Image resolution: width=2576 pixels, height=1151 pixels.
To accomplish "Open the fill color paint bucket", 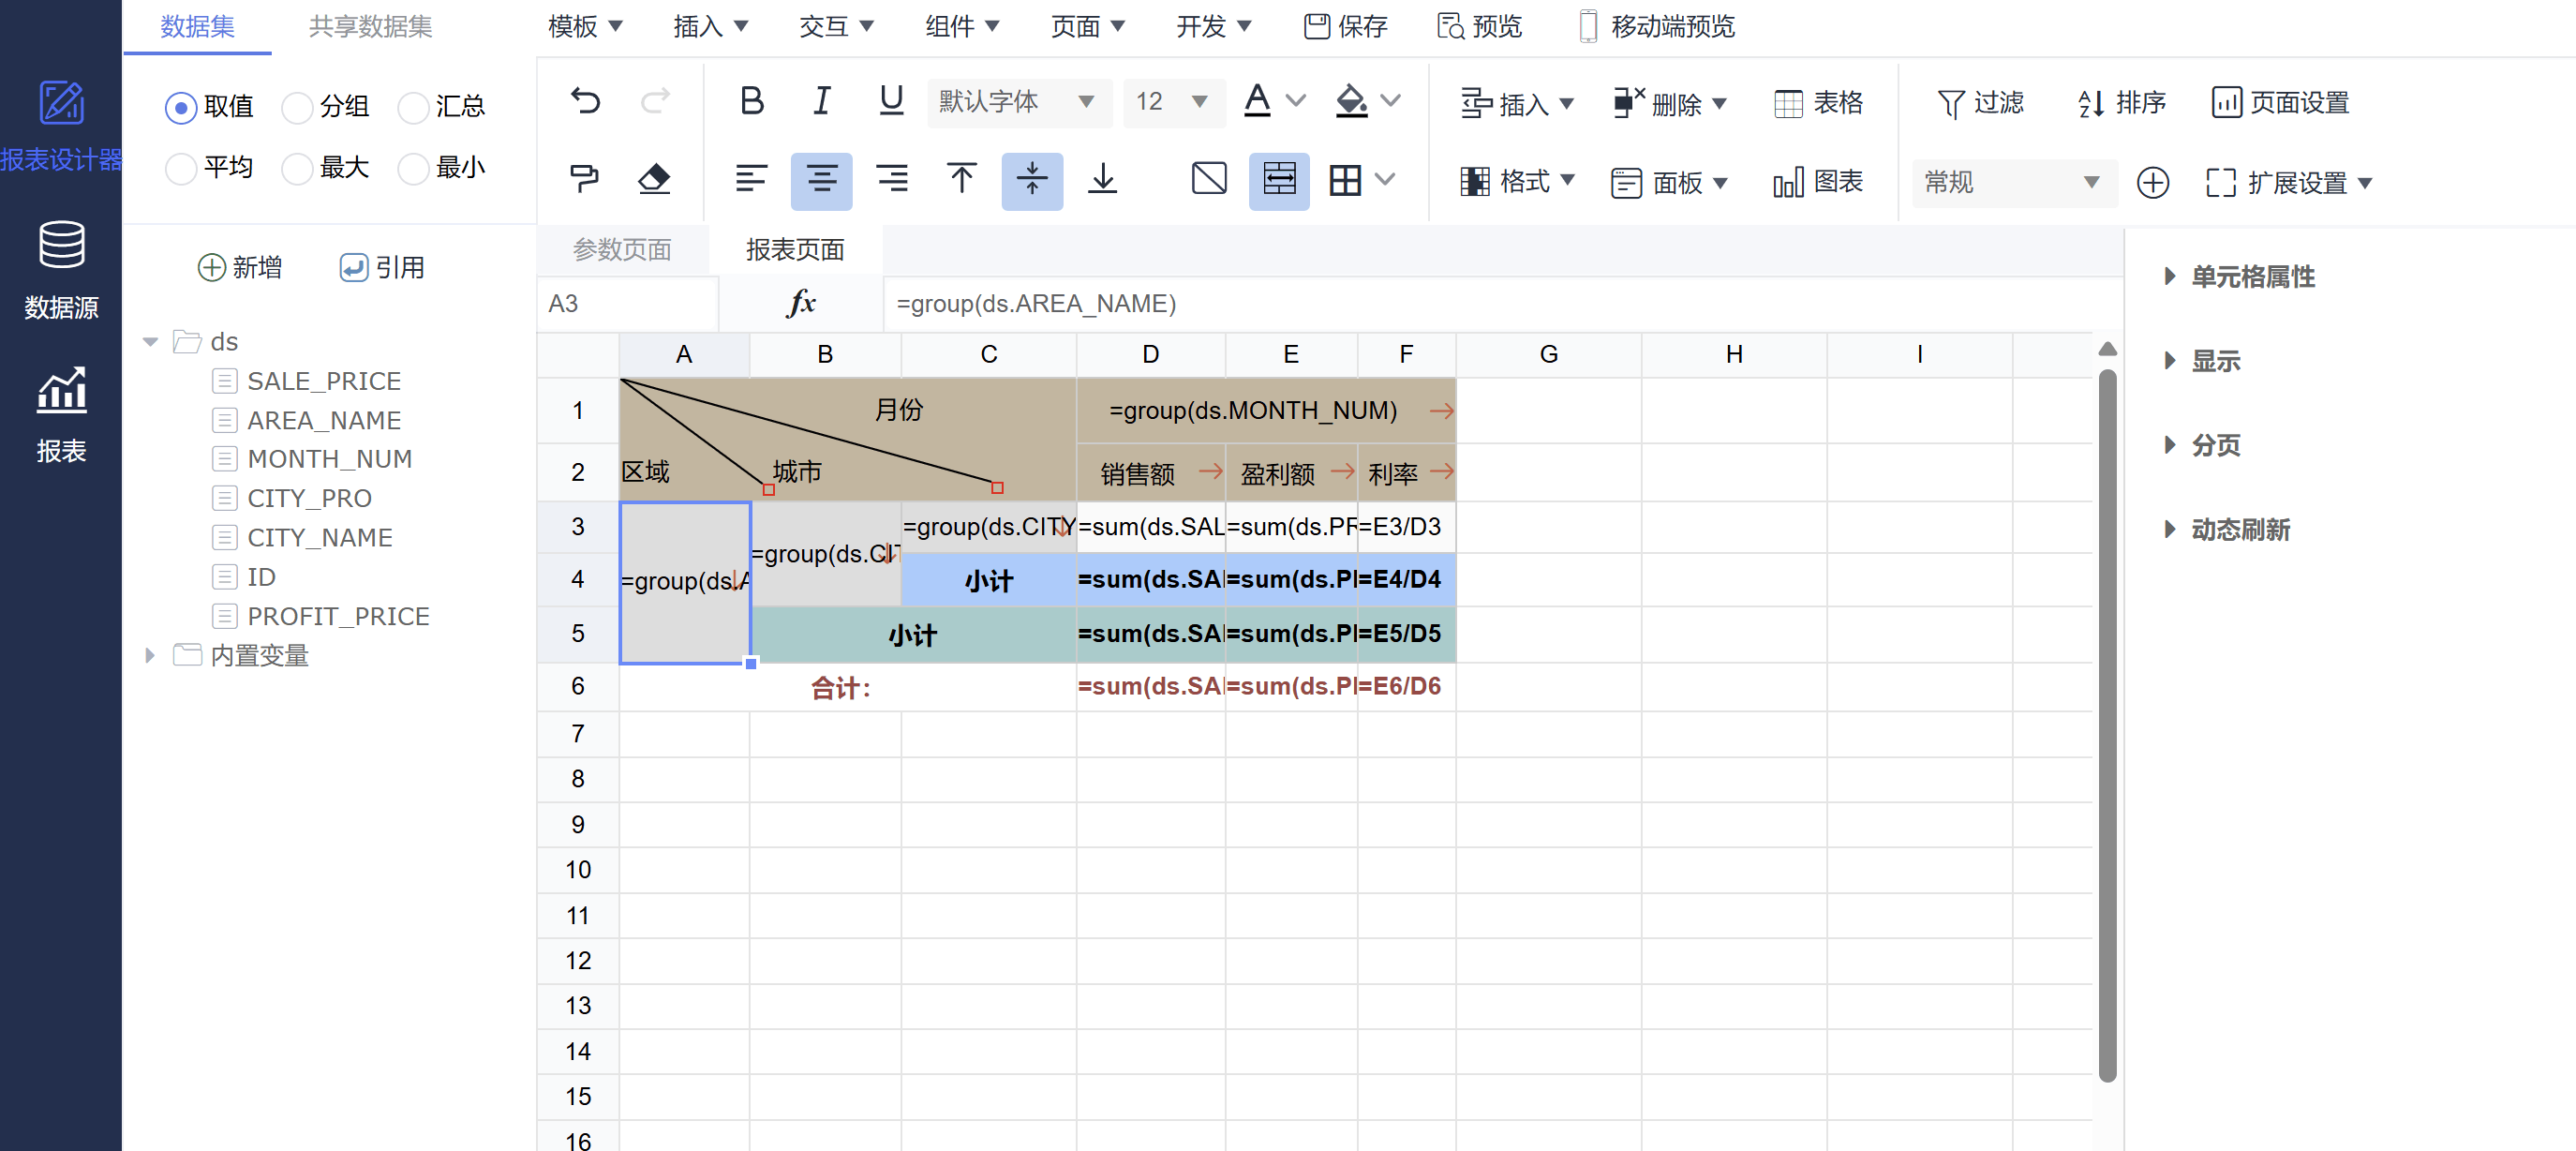I will (x=1351, y=101).
